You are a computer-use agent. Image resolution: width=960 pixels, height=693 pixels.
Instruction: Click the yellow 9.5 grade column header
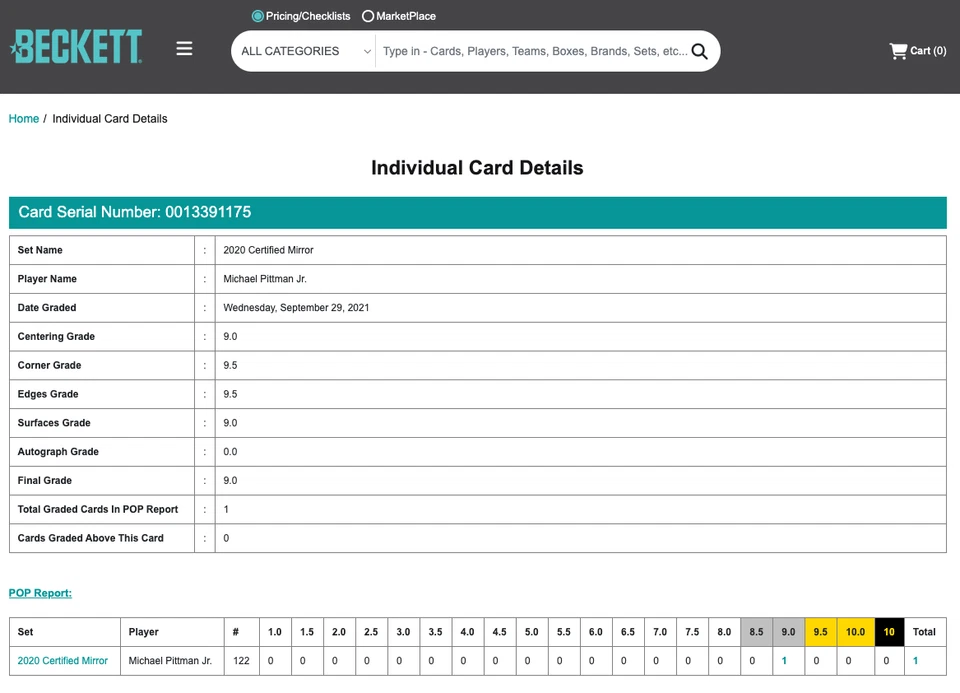click(x=820, y=632)
